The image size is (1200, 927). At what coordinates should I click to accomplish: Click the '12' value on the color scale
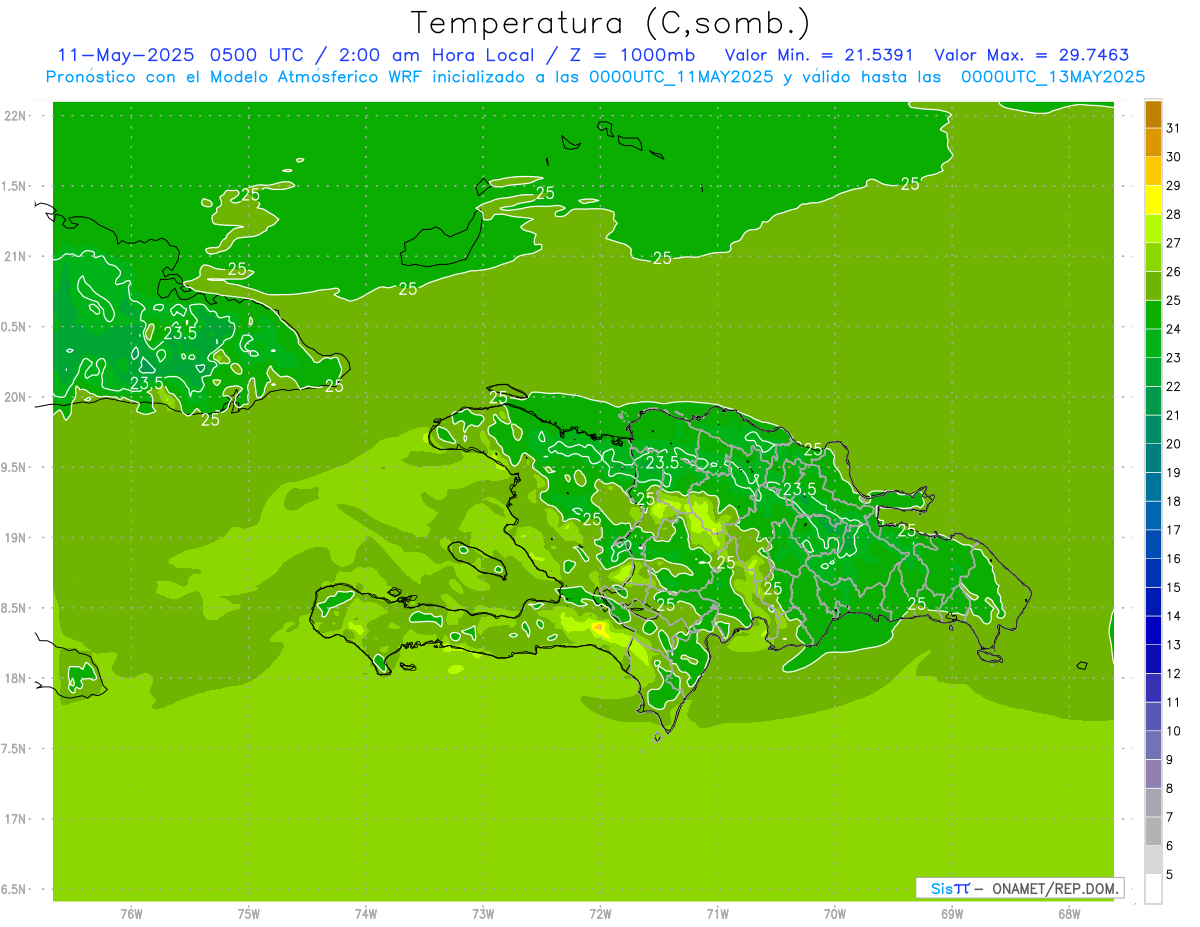pos(1174,673)
